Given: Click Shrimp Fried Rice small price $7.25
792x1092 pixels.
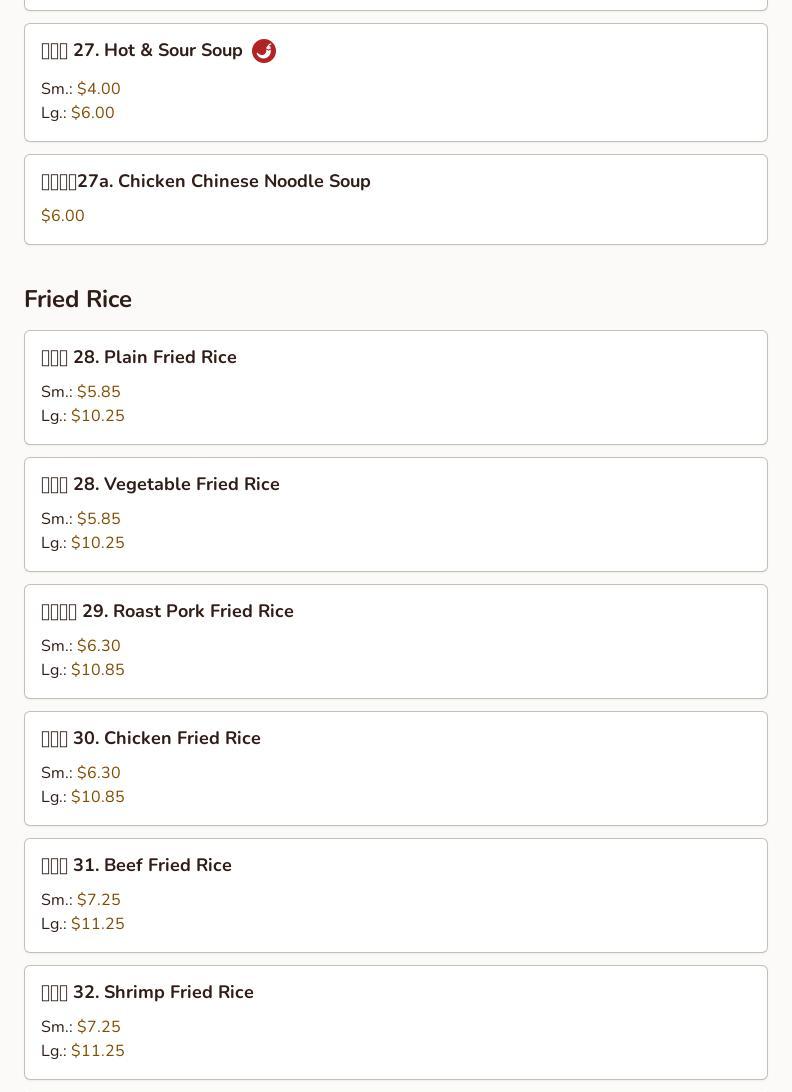Looking at the screenshot, I should 99,1027.
